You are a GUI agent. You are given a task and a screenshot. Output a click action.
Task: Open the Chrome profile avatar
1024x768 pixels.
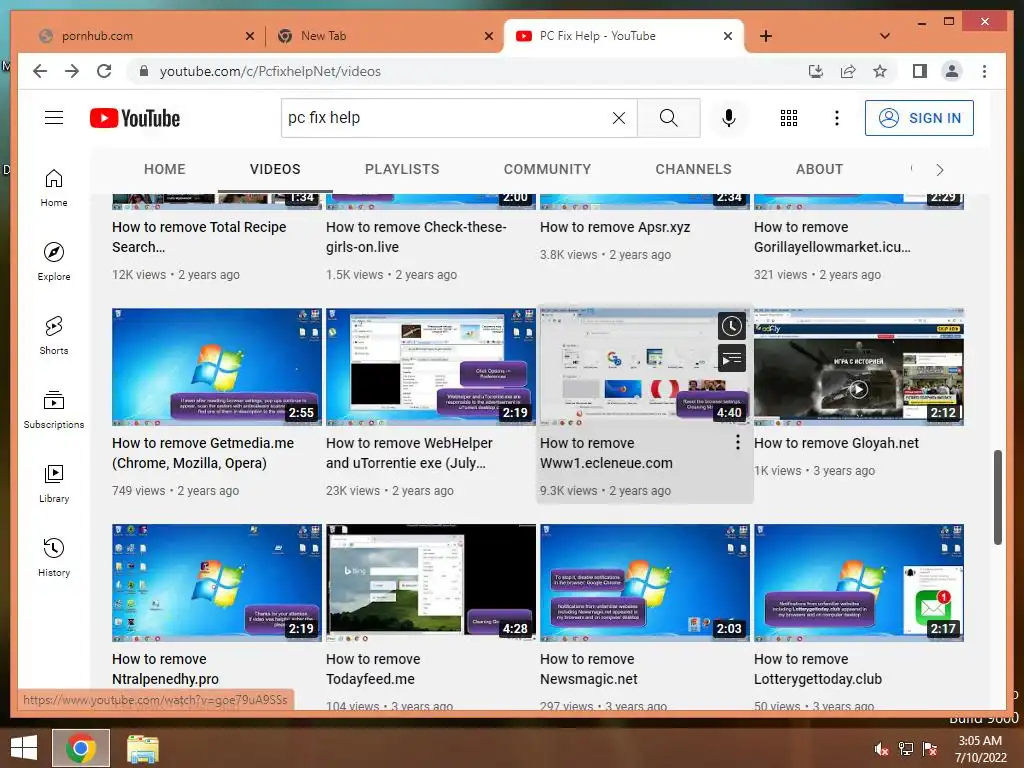coord(952,71)
